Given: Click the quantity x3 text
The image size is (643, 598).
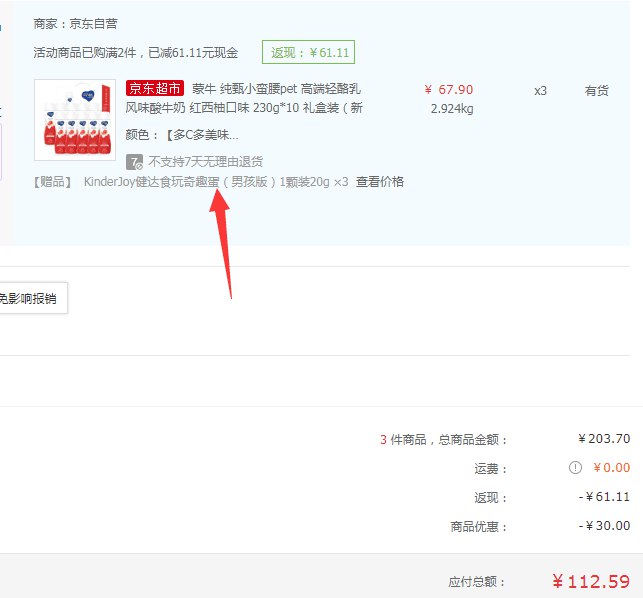Looking at the screenshot, I should tap(540, 91).
